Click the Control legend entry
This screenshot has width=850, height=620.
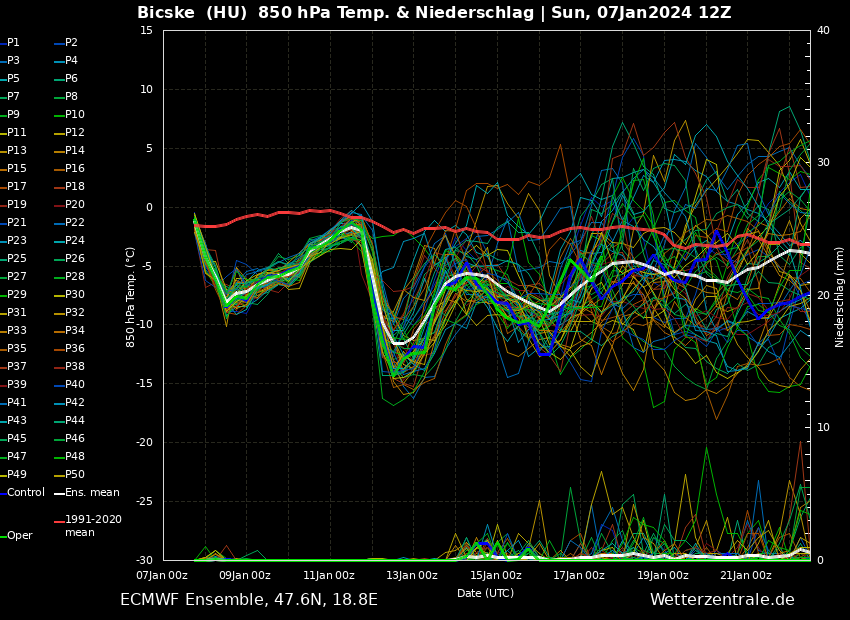pos(26,493)
